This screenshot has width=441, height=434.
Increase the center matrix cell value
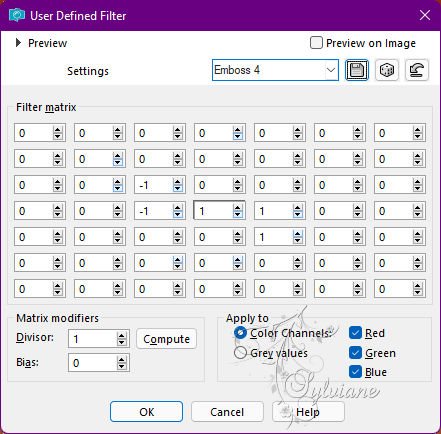pyautogui.click(x=238, y=208)
